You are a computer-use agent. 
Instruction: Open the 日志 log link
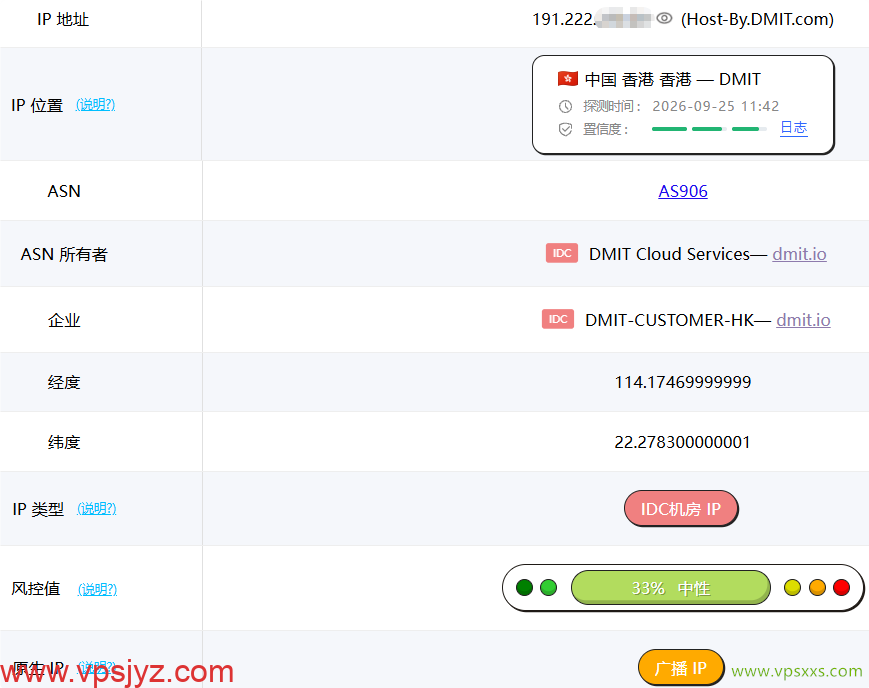tap(793, 128)
